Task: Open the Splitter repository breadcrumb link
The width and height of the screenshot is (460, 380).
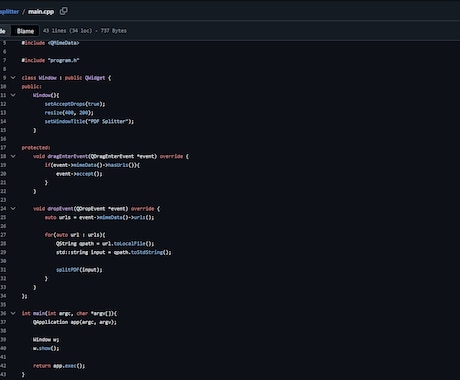Action: pyautogui.click(x=9, y=12)
